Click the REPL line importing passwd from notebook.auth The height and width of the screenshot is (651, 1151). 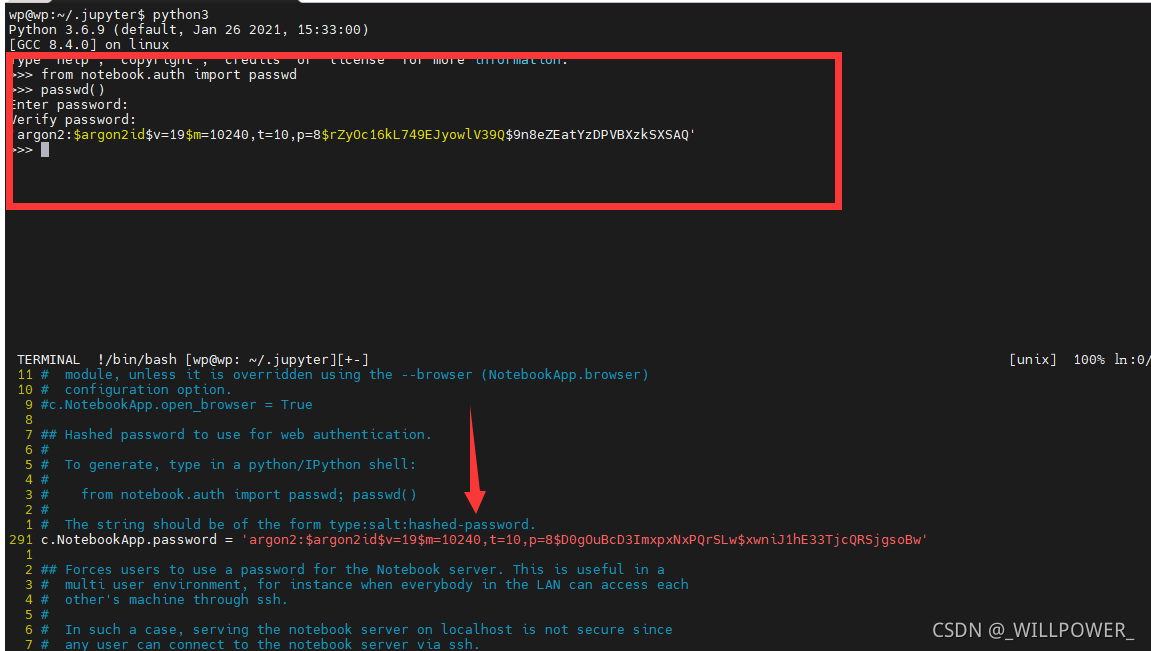155,74
